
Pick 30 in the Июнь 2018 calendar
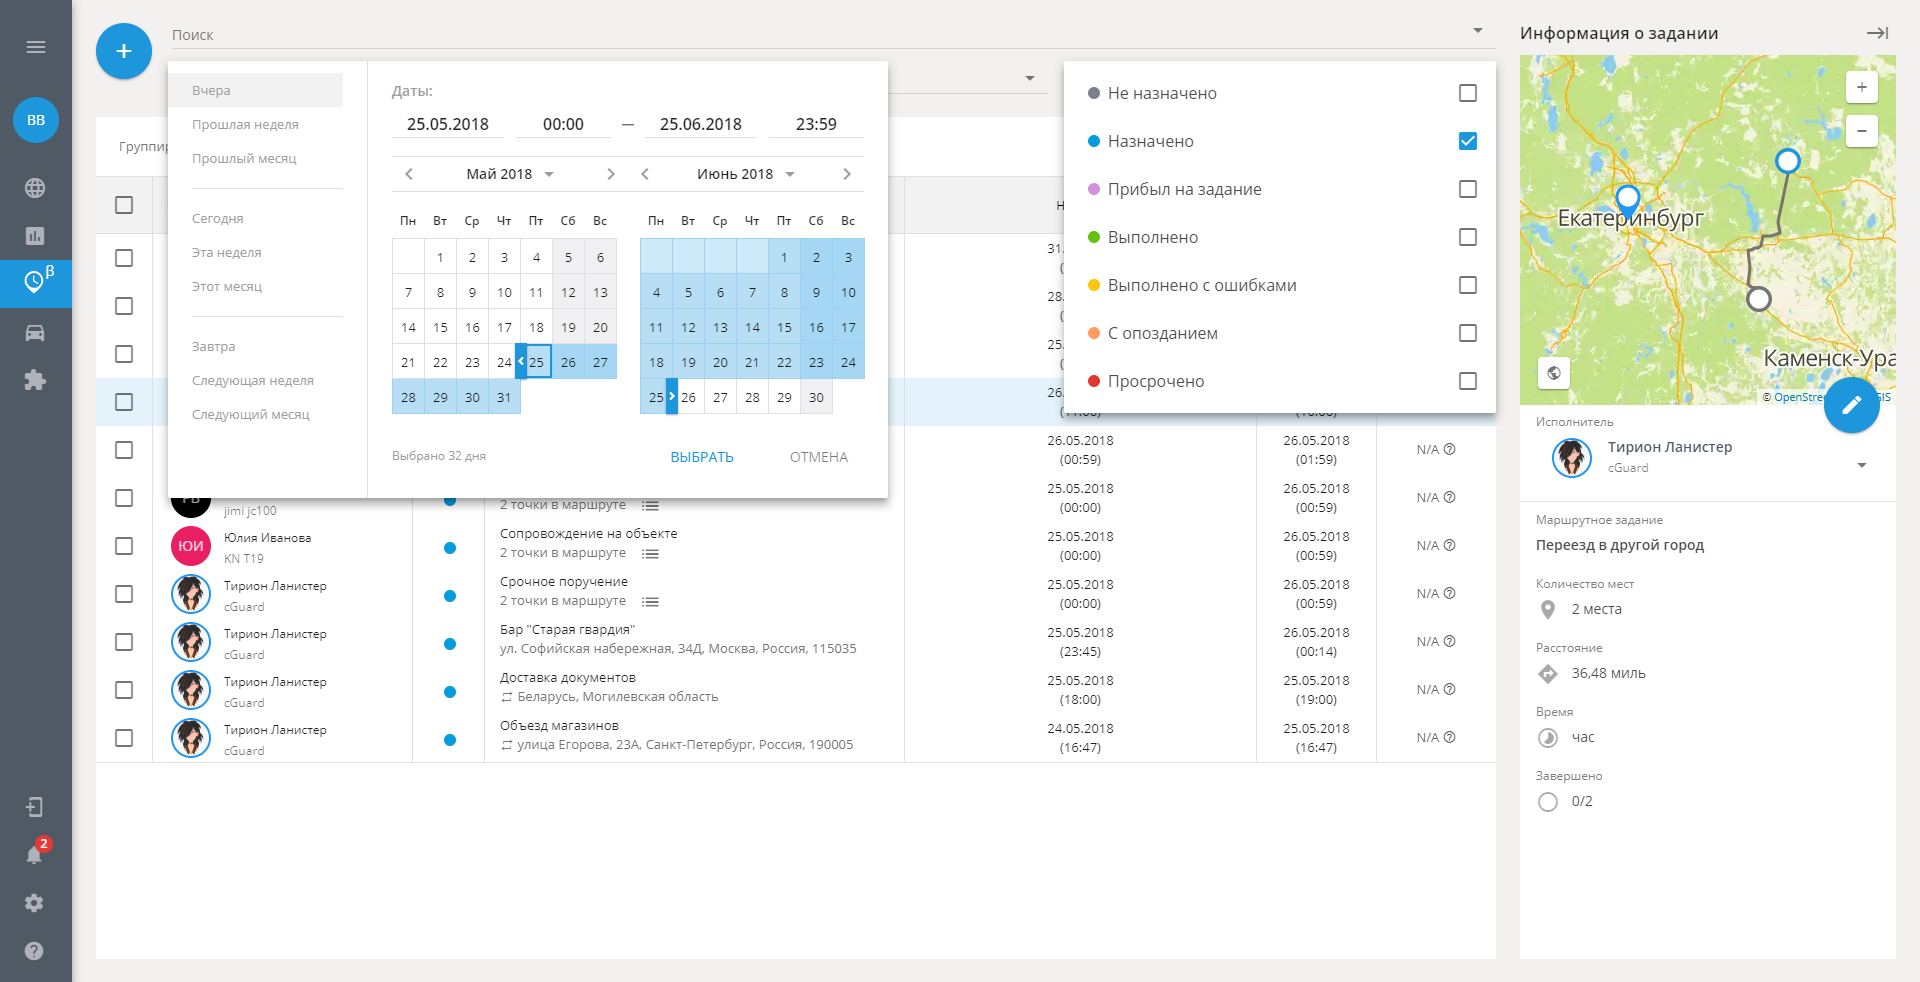click(x=816, y=397)
